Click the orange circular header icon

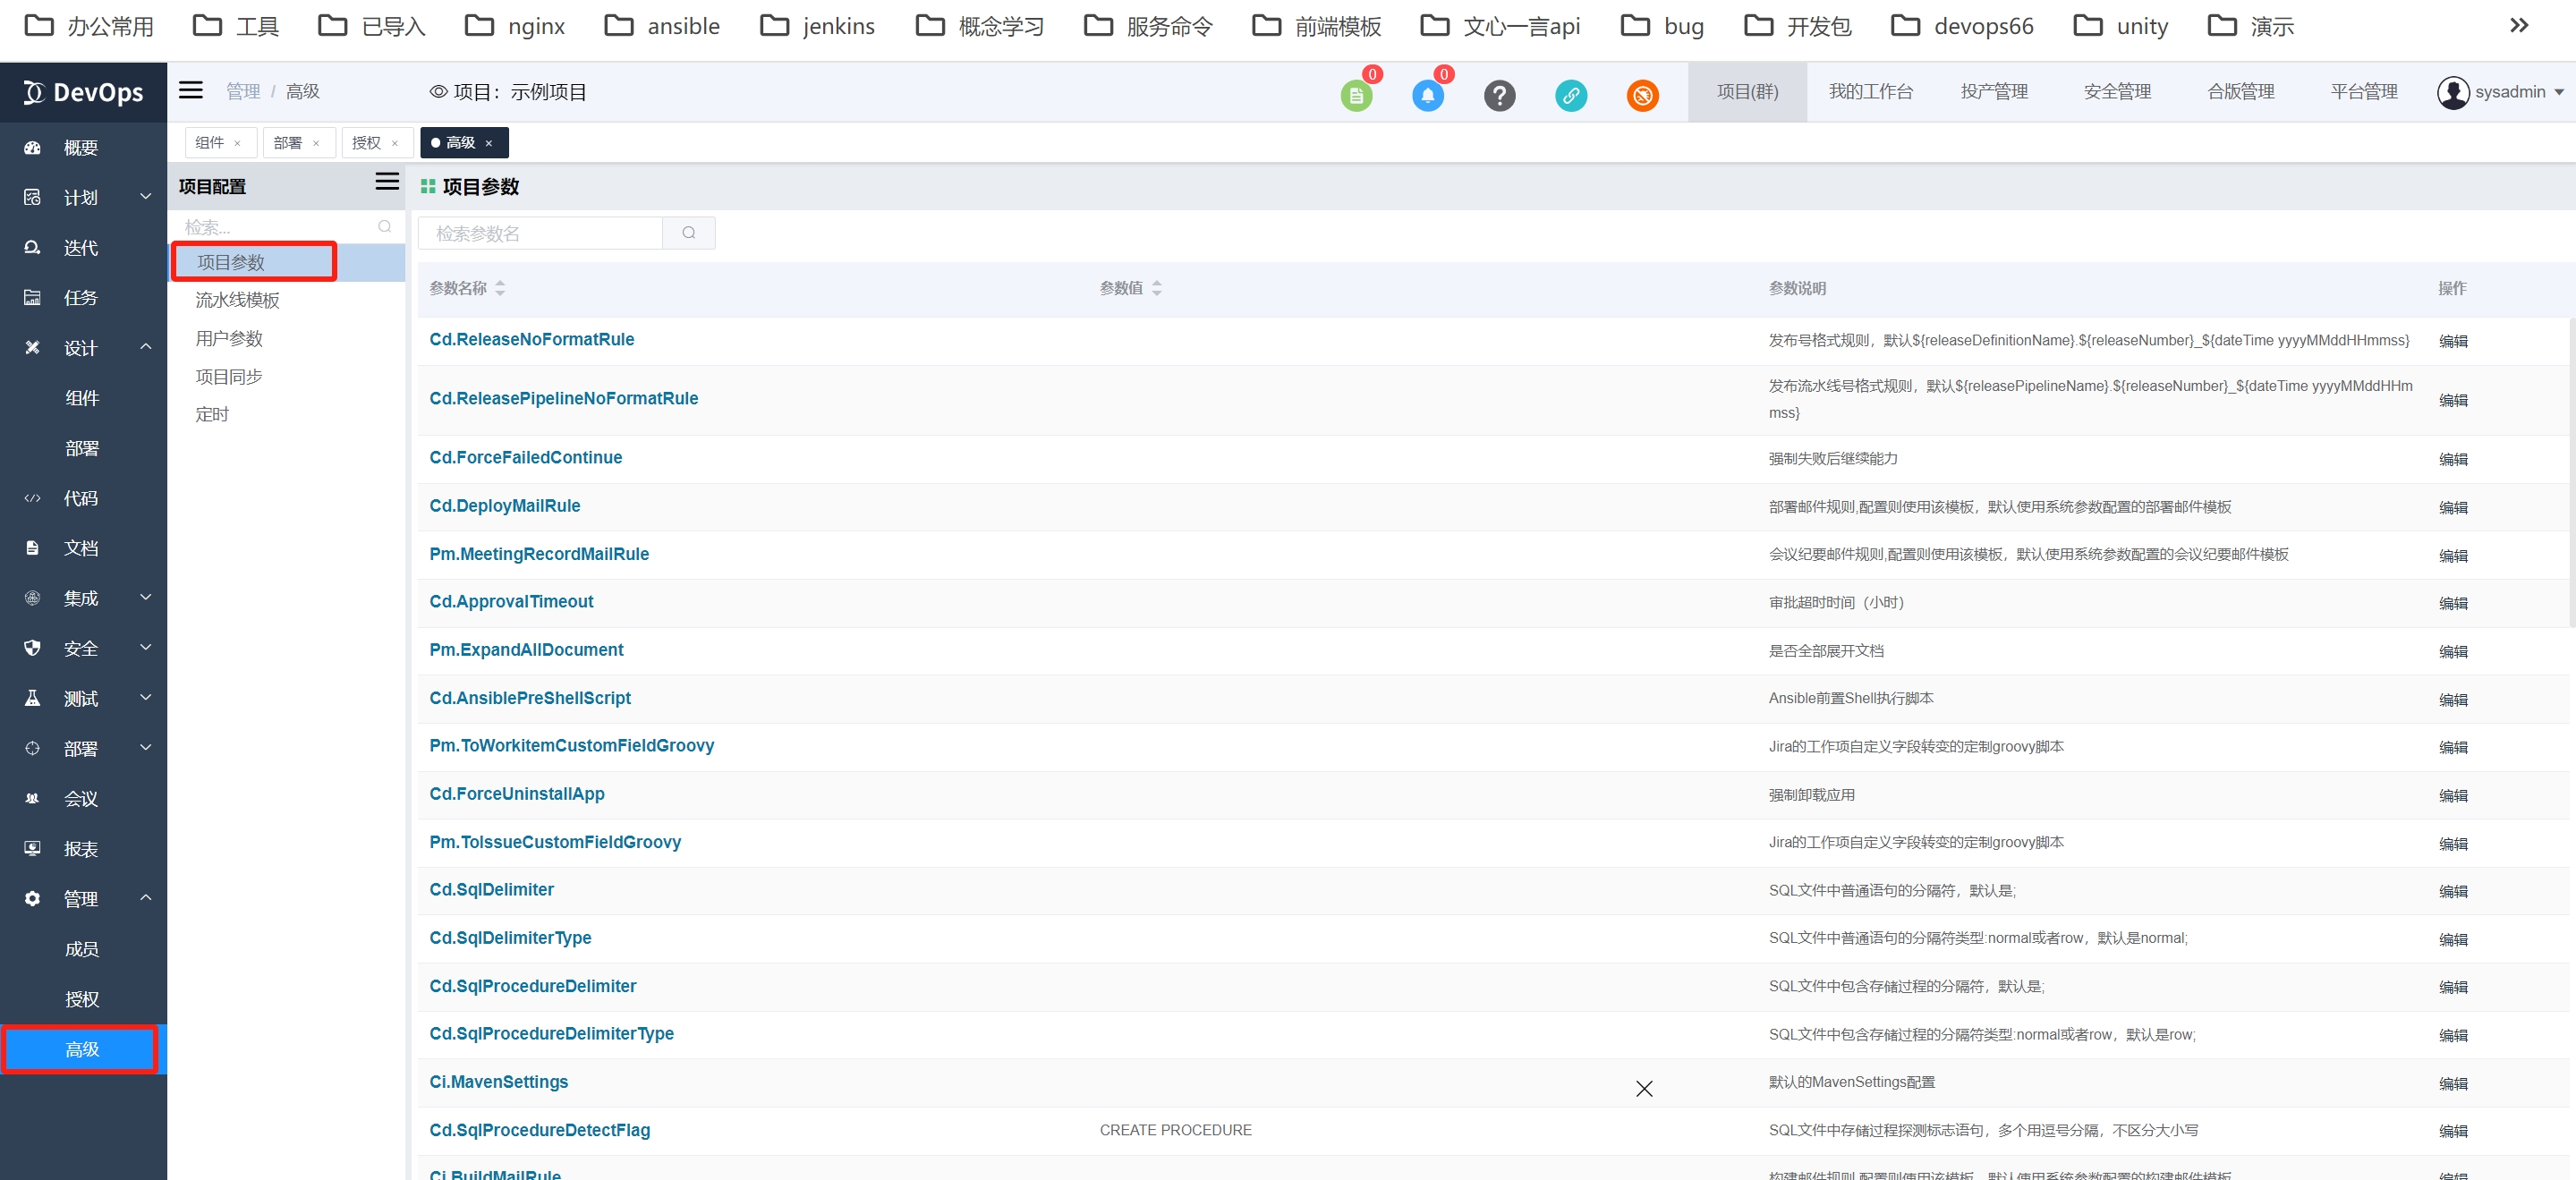[1642, 95]
